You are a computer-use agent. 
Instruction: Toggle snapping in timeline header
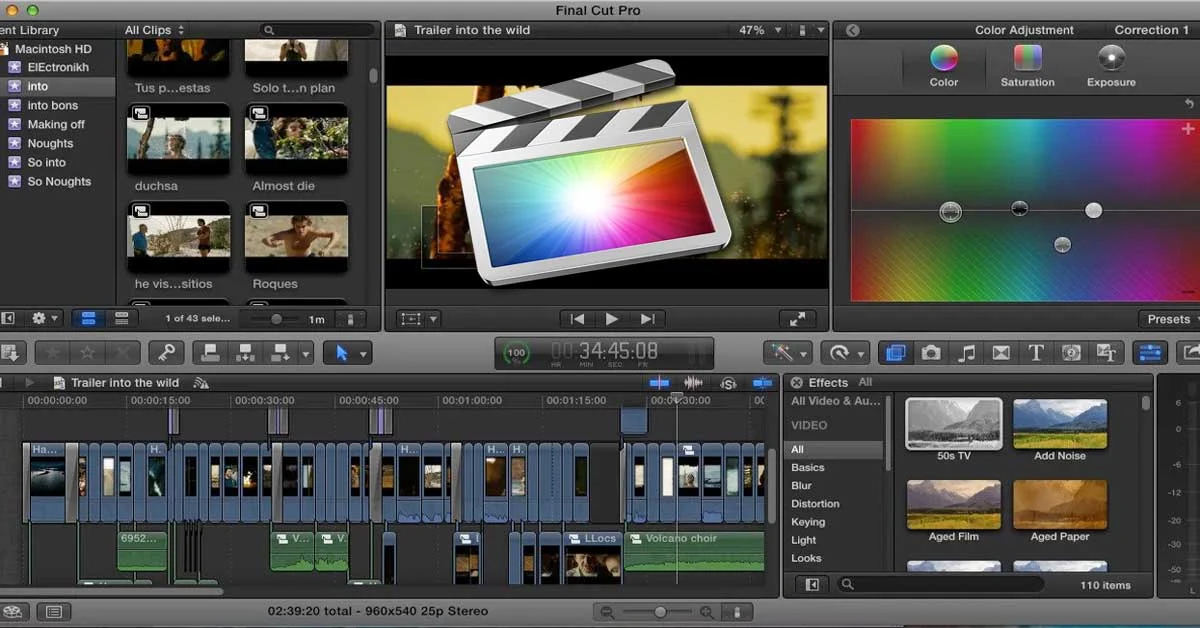[x=763, y=383]
